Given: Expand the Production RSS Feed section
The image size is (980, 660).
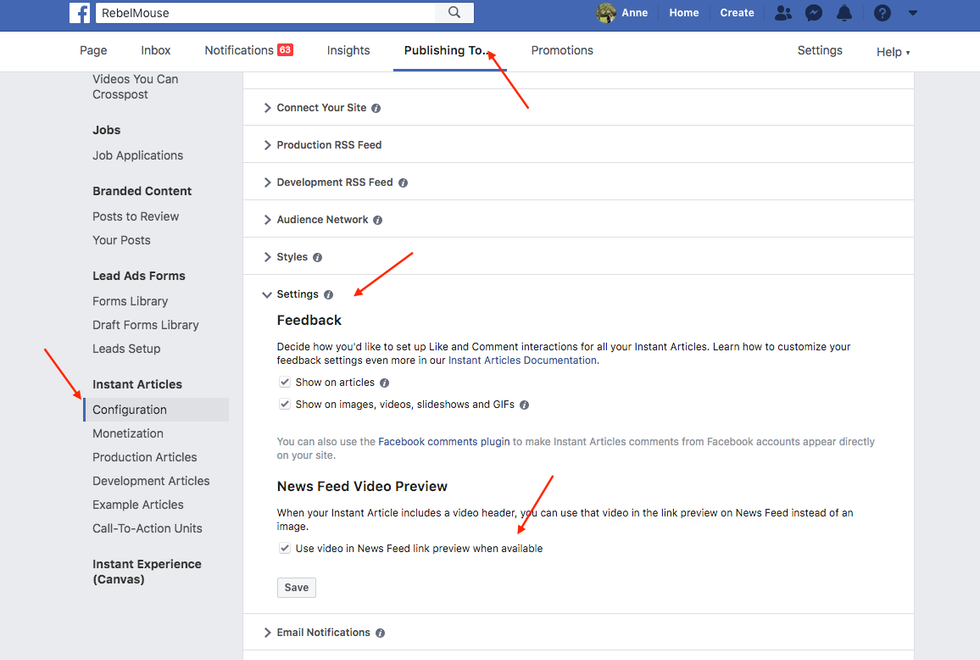Looking at the screenshot, I should tap(328, 145).
